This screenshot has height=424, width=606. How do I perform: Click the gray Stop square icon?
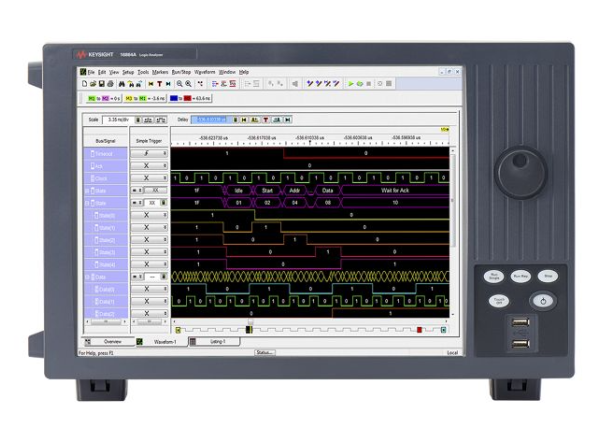(369, 83)
